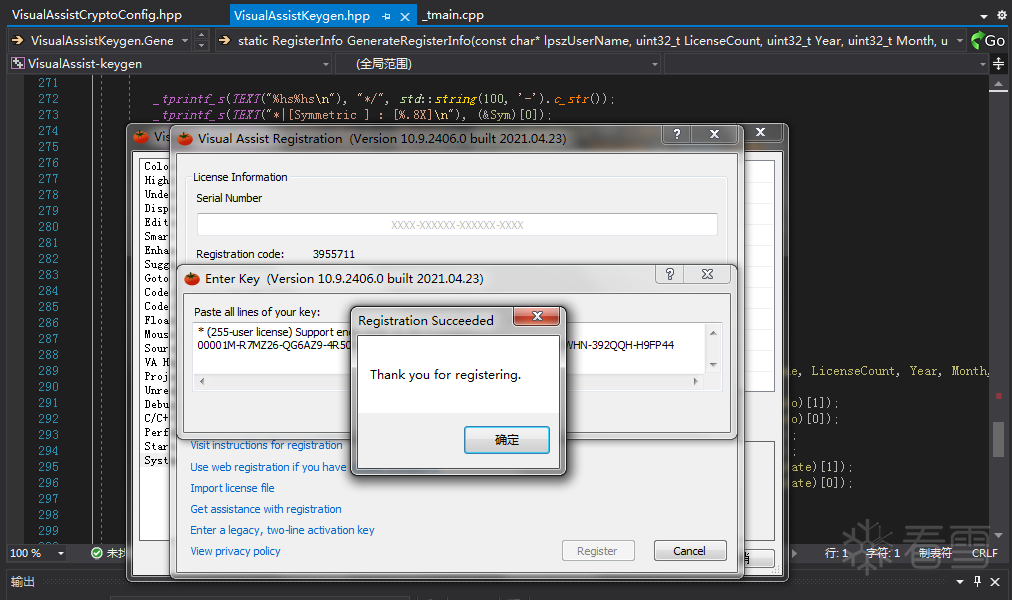Close the background Visual Assist options window
Image resolution: width=1012 pixels, height=600 pixels.
(761, 132)
